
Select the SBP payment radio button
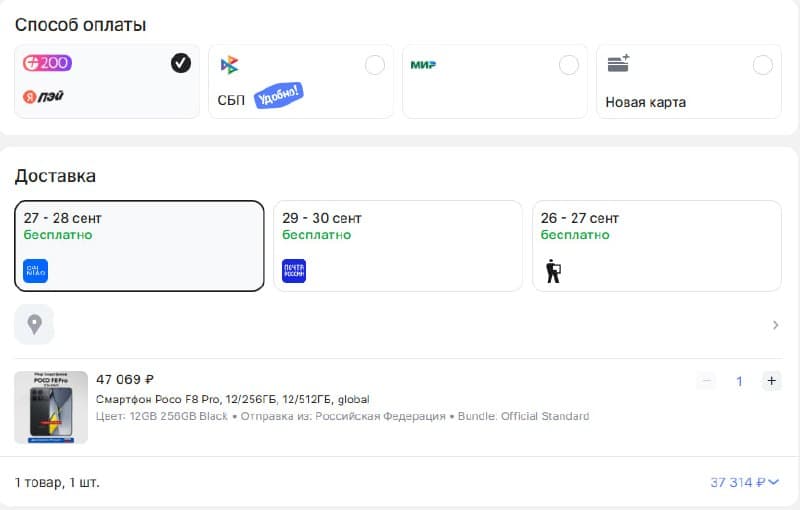click(x=375, y=65)
